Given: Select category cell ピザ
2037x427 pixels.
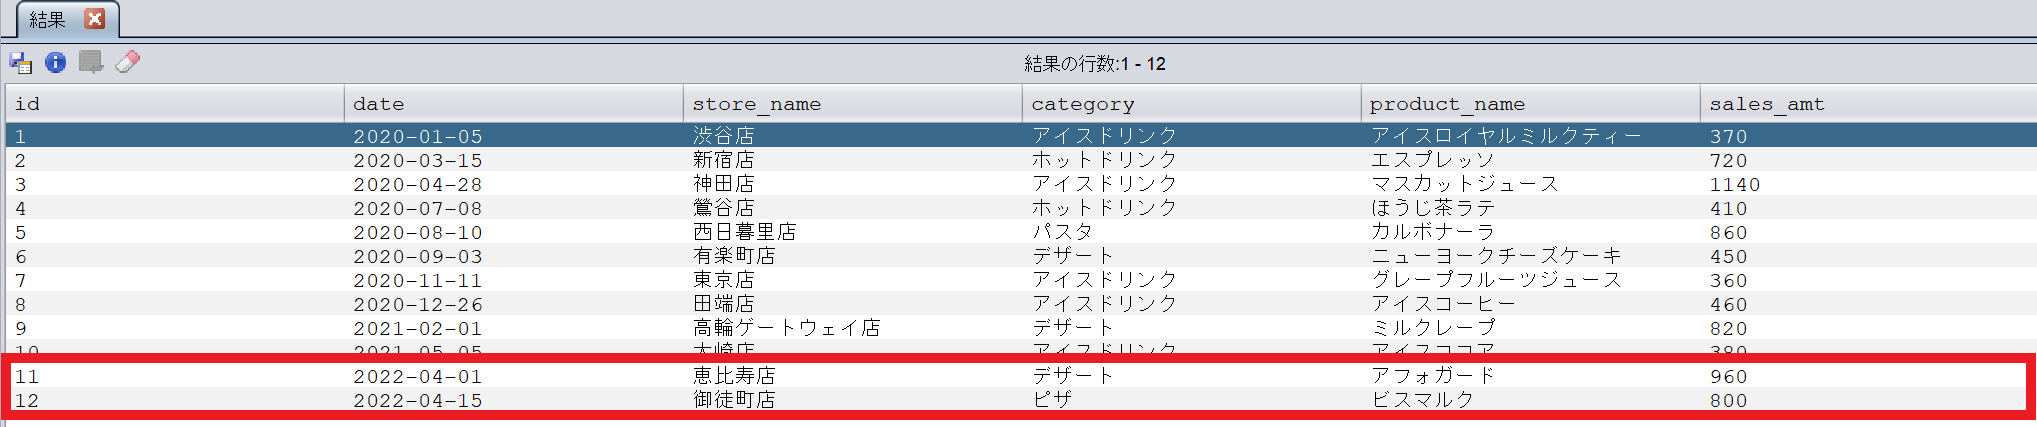Looking at the screenshot, I should click(1052, 400).
